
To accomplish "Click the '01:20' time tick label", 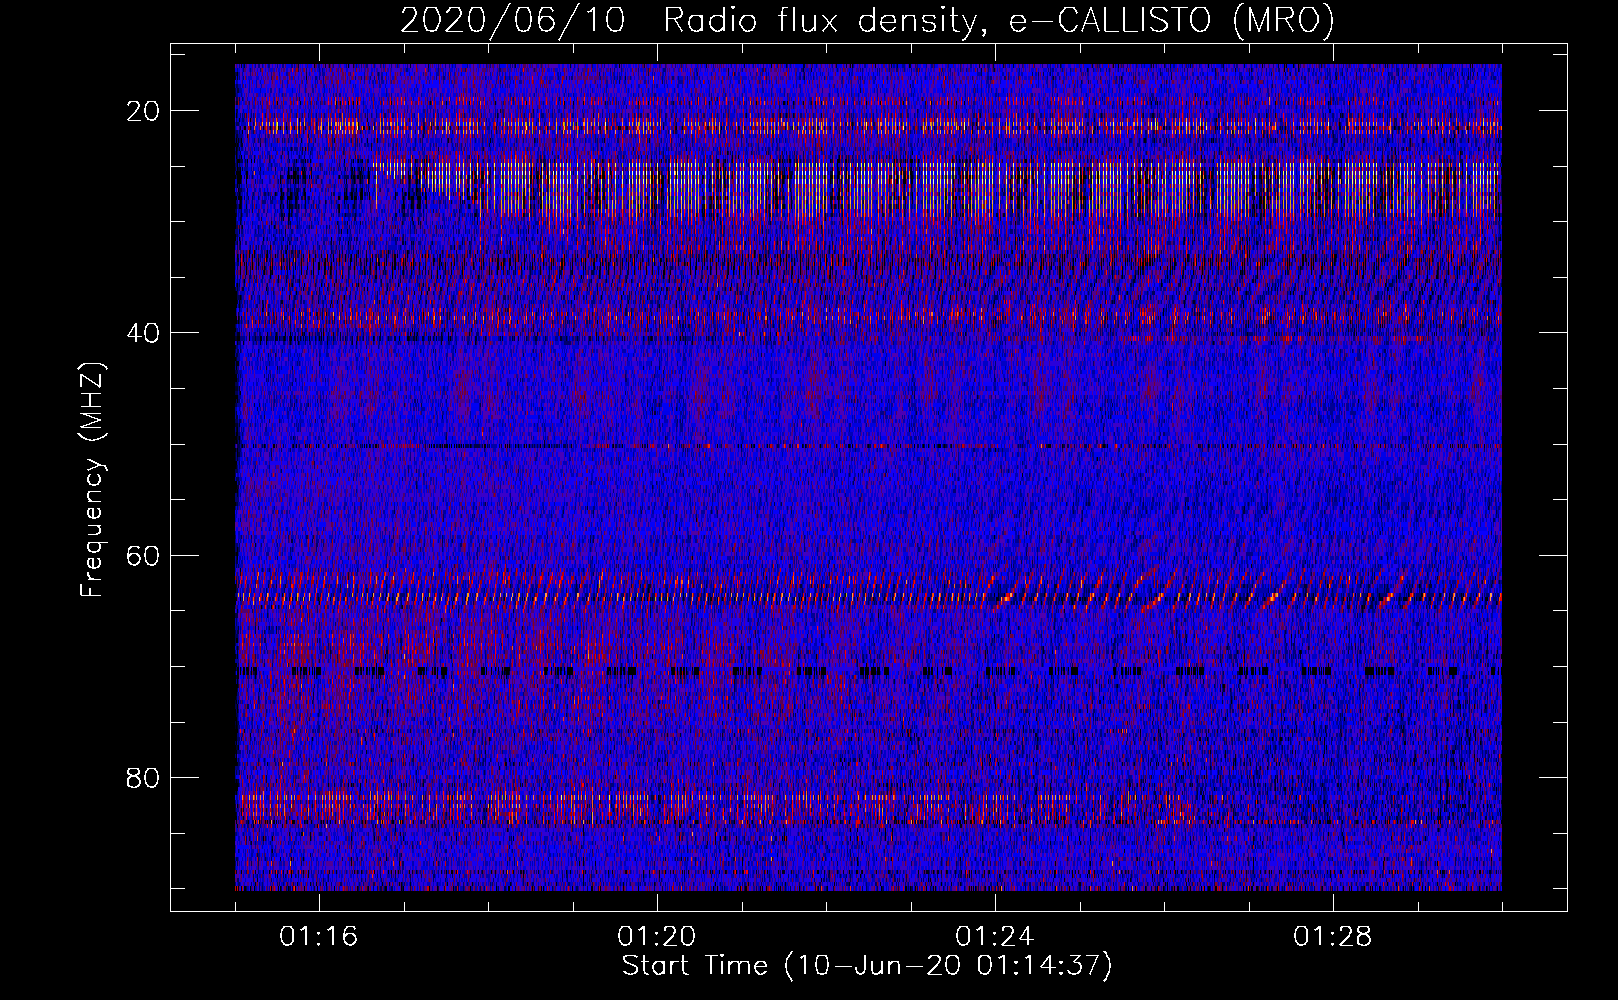I will (x=657, y=937).
